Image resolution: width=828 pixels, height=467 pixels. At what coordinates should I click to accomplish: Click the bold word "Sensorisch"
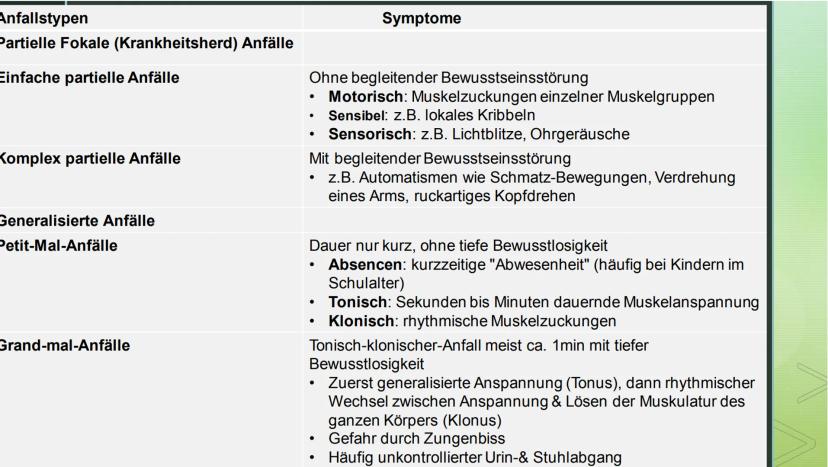(370, 132)
